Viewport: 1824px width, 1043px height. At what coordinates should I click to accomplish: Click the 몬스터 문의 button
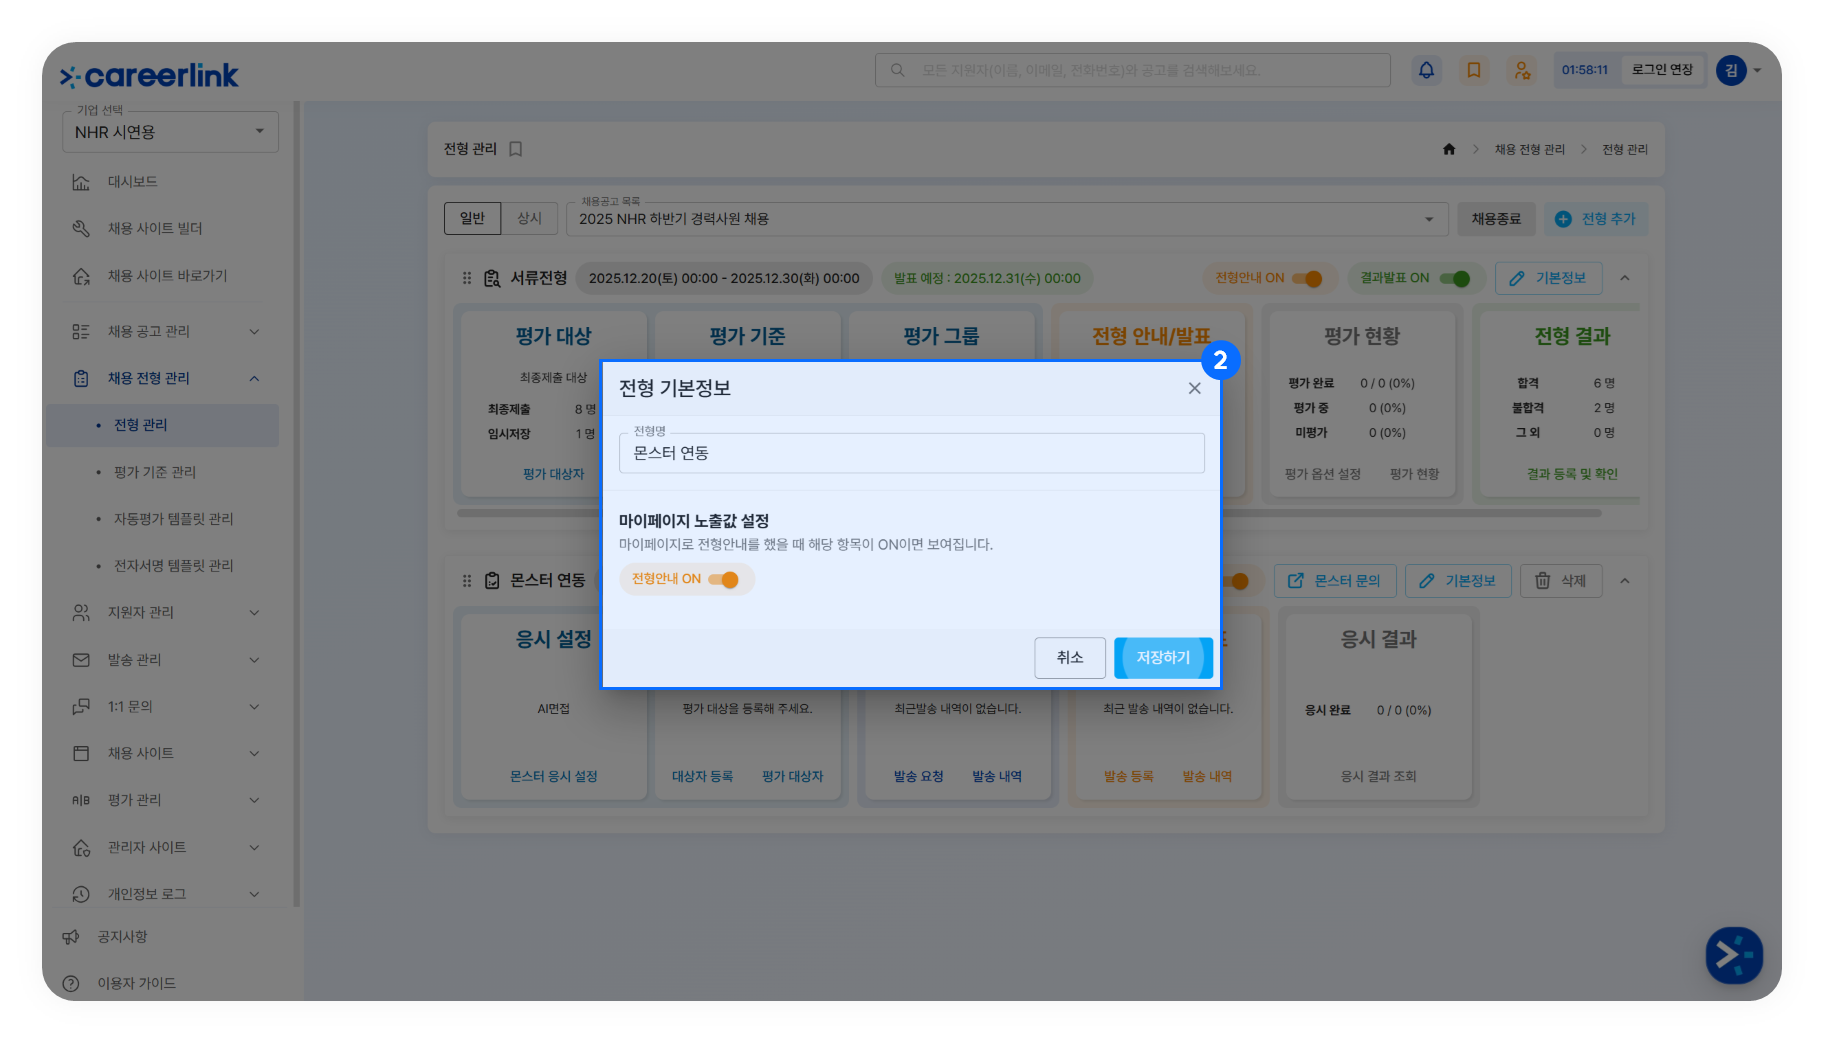[x=1335, y=581]
